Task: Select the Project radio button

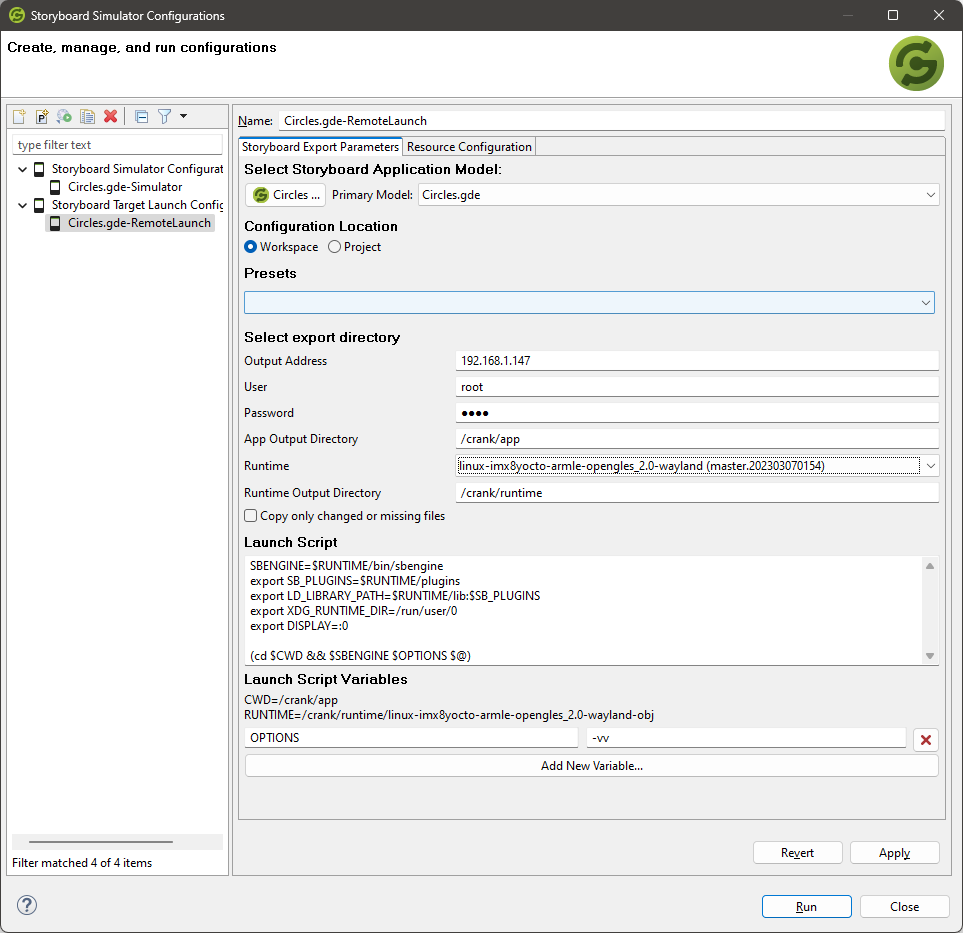Action: 334,247
